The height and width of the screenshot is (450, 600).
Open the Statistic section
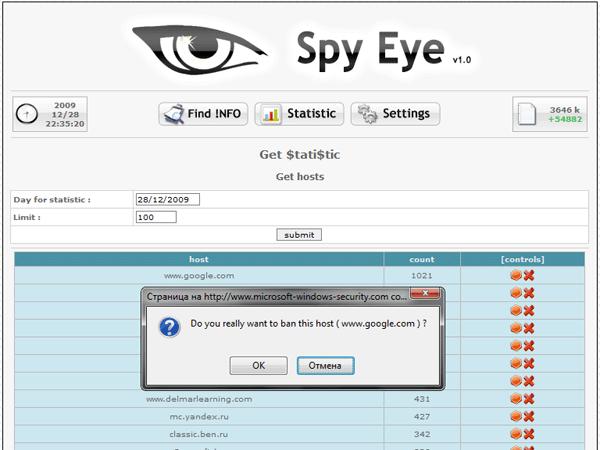pos(299,114)
